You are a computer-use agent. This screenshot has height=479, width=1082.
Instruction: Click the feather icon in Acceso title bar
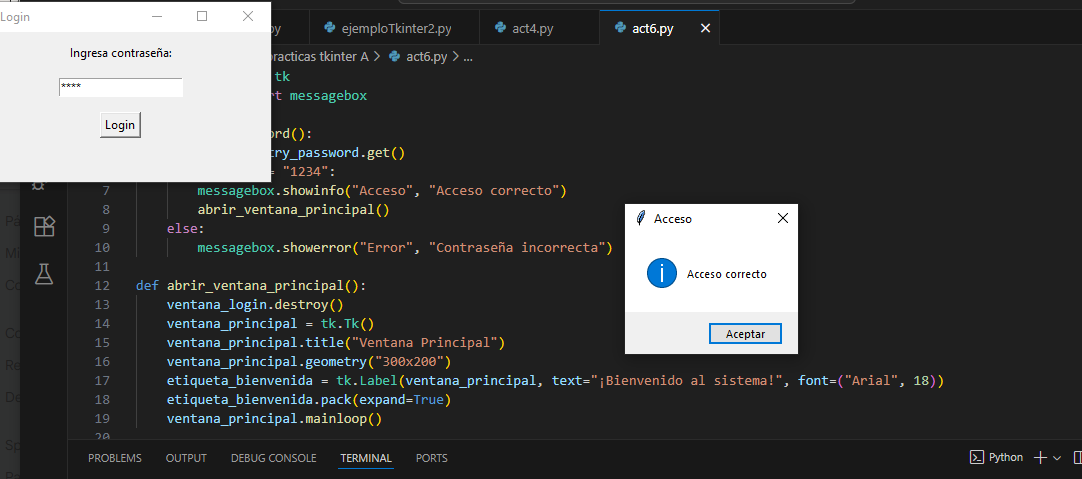tap(641, 218)
